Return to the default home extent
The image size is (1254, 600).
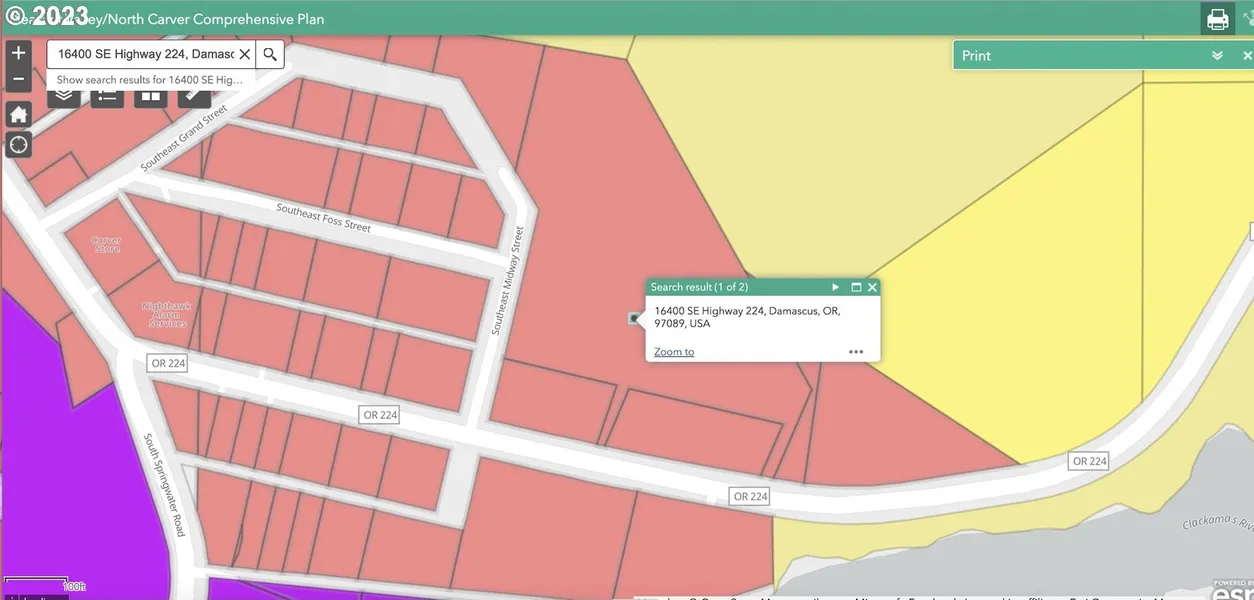19,114
